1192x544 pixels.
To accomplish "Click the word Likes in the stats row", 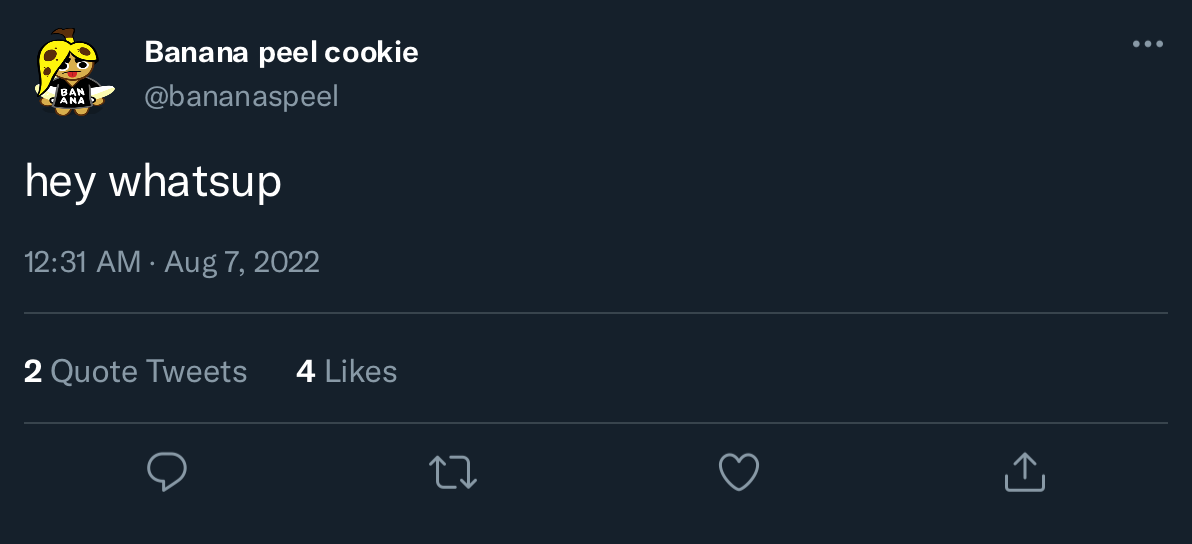I will (x=361, y=372).
